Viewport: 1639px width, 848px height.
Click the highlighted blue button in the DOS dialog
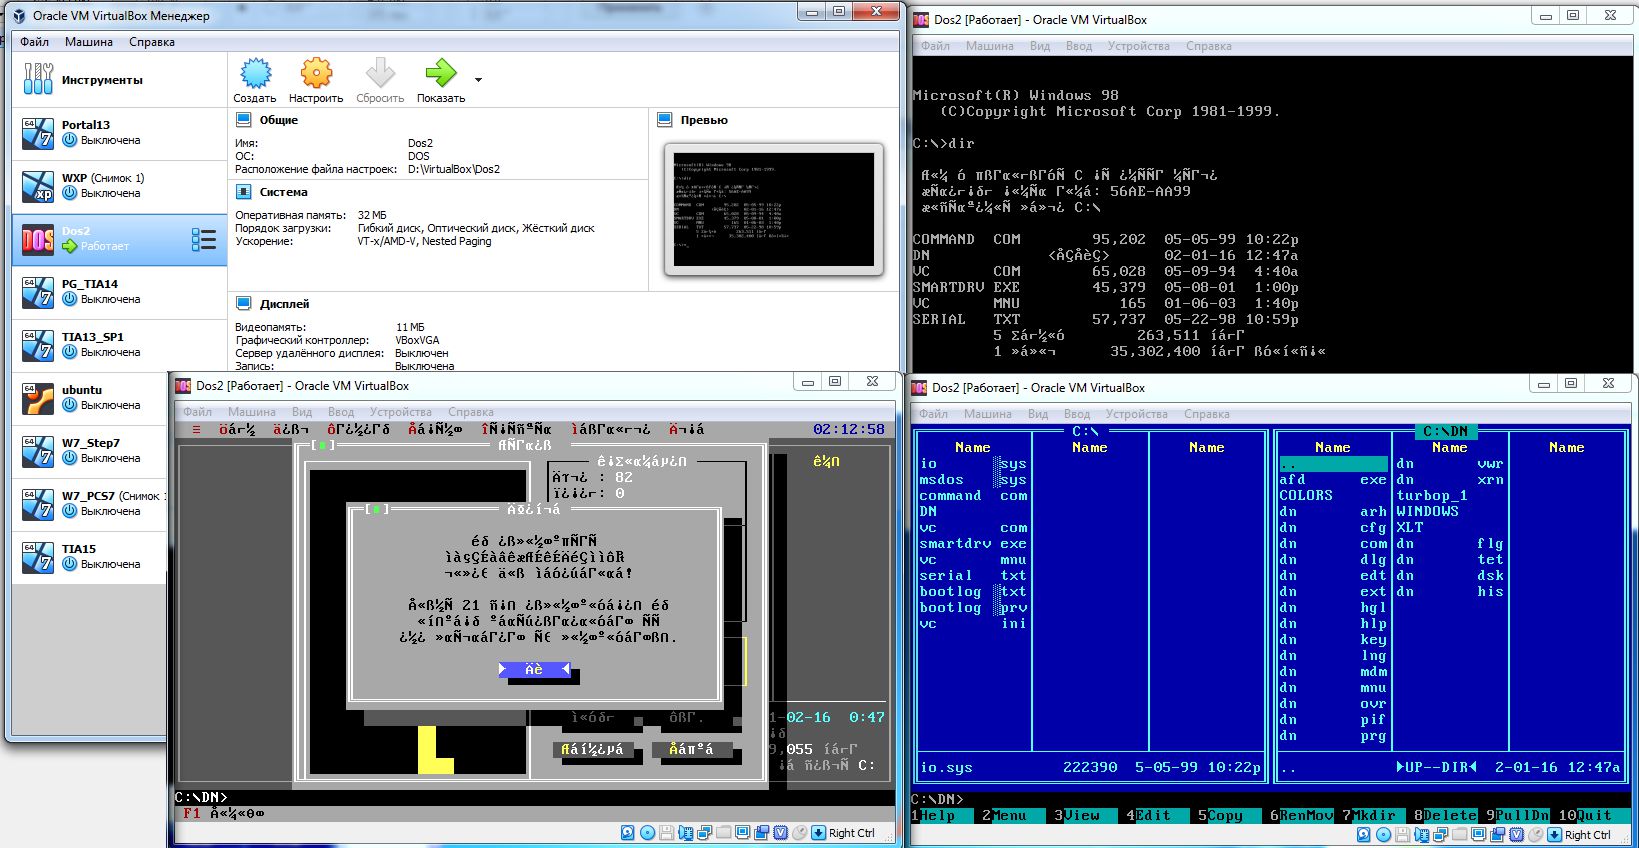click(534, 670)
